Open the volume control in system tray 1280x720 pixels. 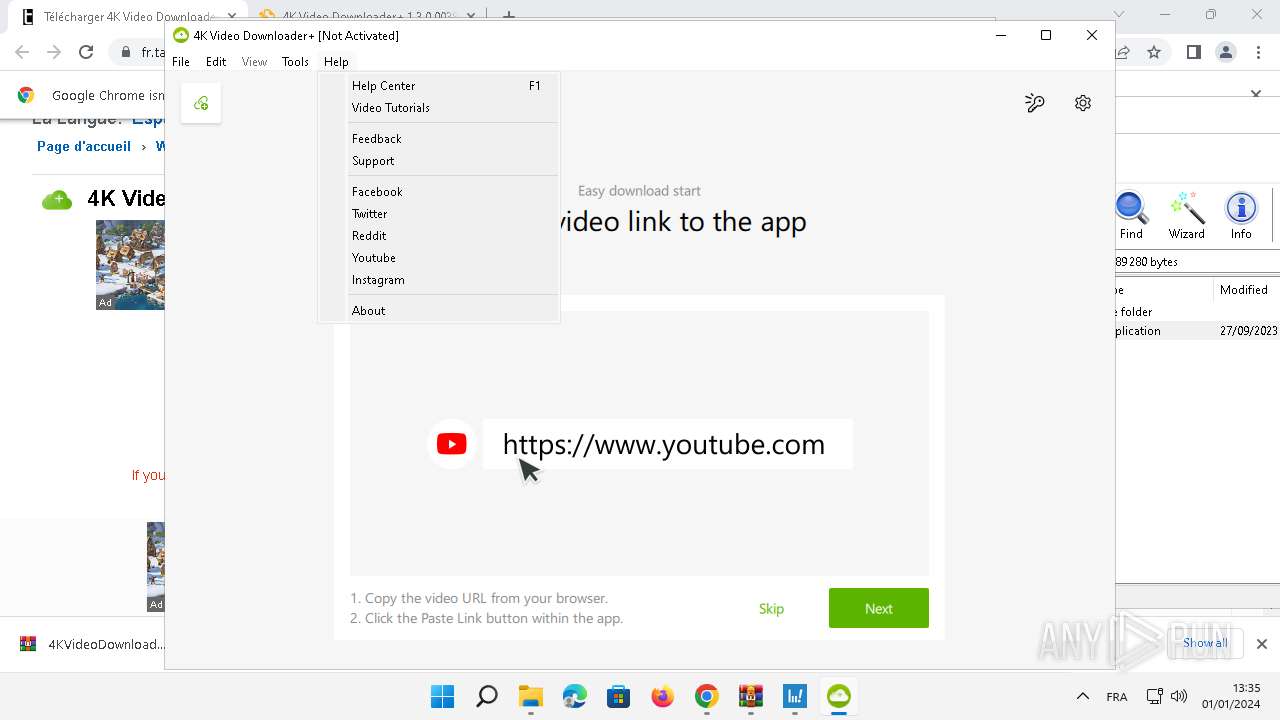click(1179, 696)
